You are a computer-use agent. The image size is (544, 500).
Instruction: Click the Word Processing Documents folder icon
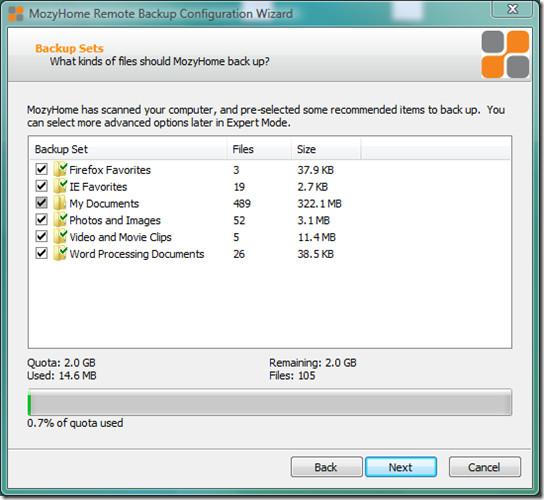pos(60,253)
